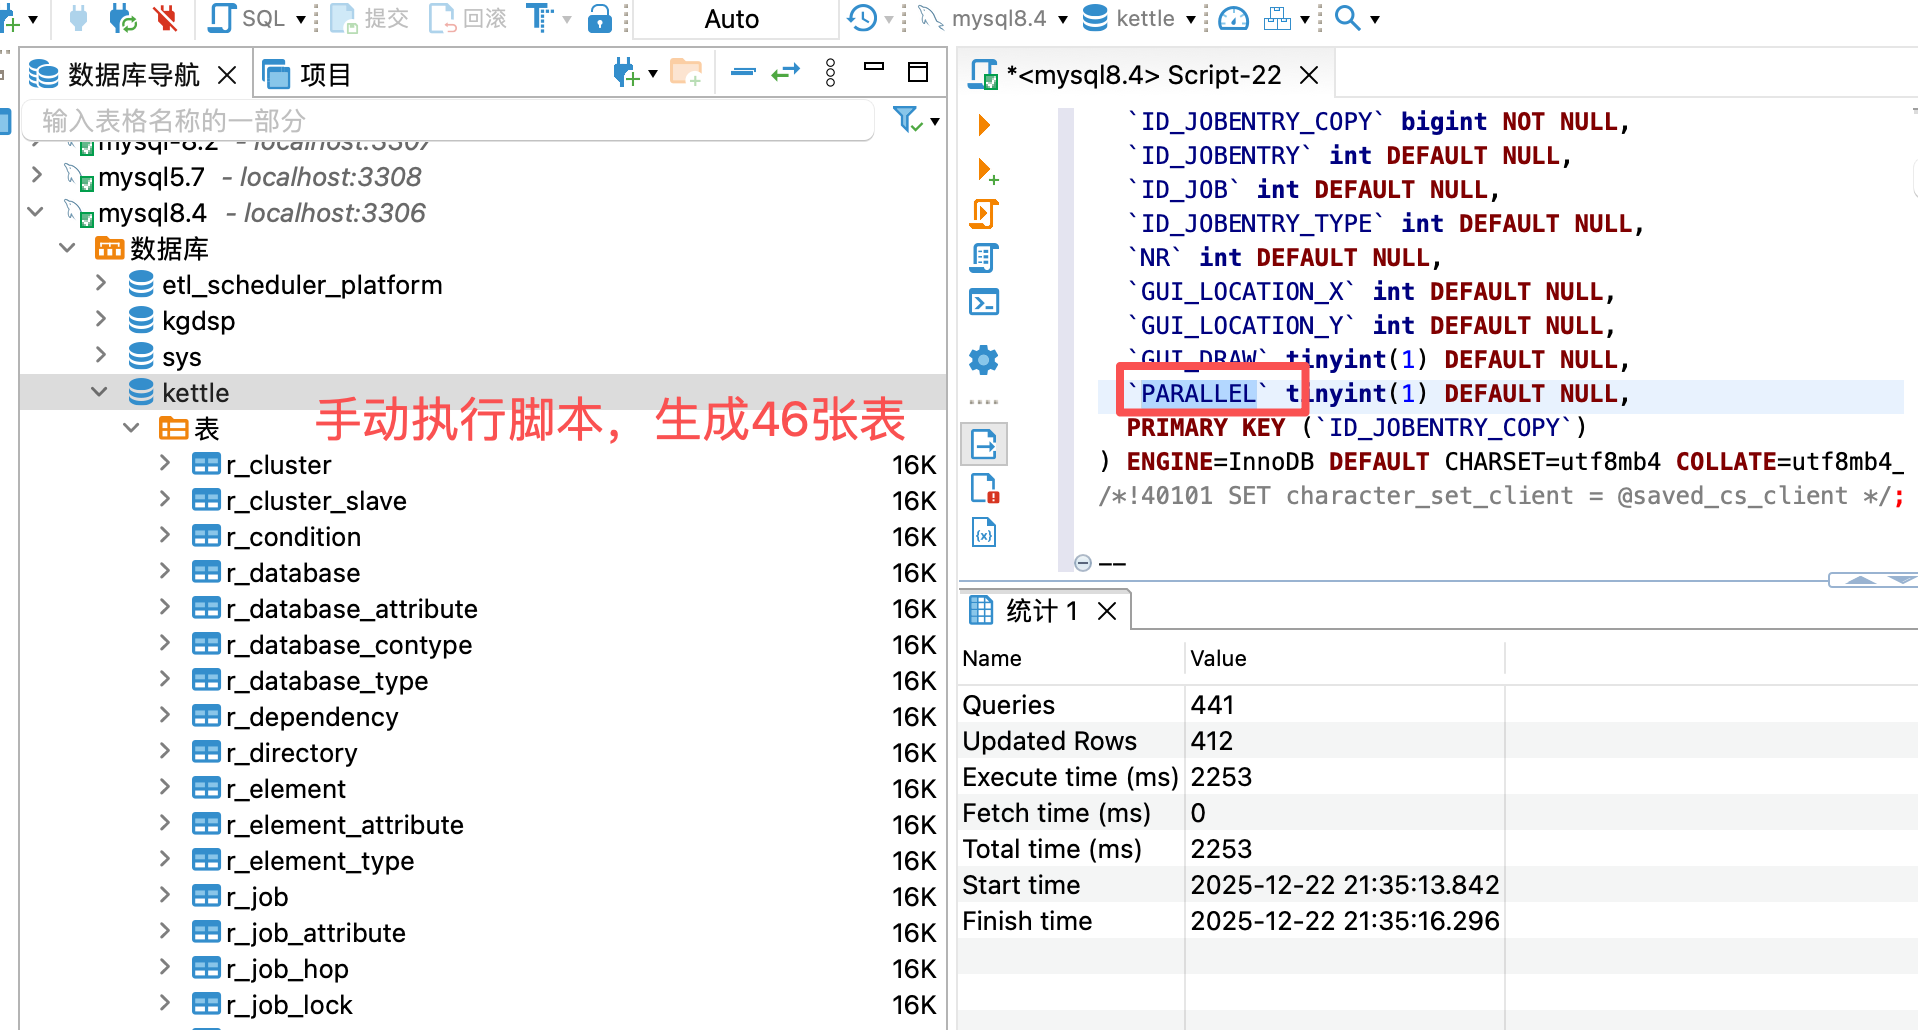Link navigator selection with editor

click(786, 71)
